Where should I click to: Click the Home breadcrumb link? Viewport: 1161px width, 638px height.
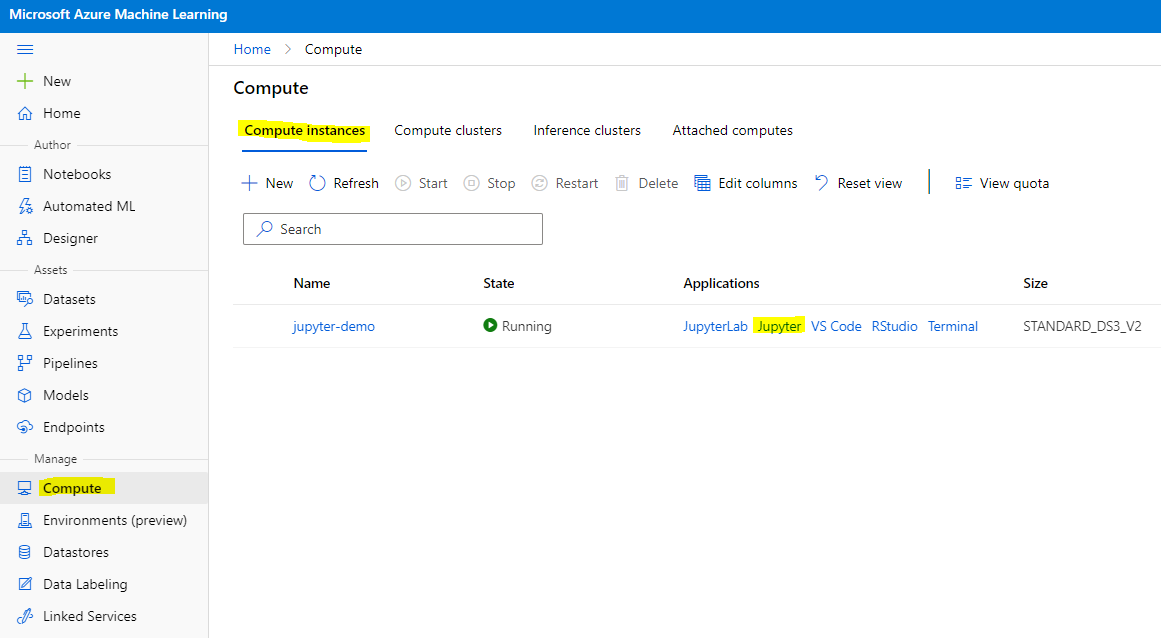point(252,49)
